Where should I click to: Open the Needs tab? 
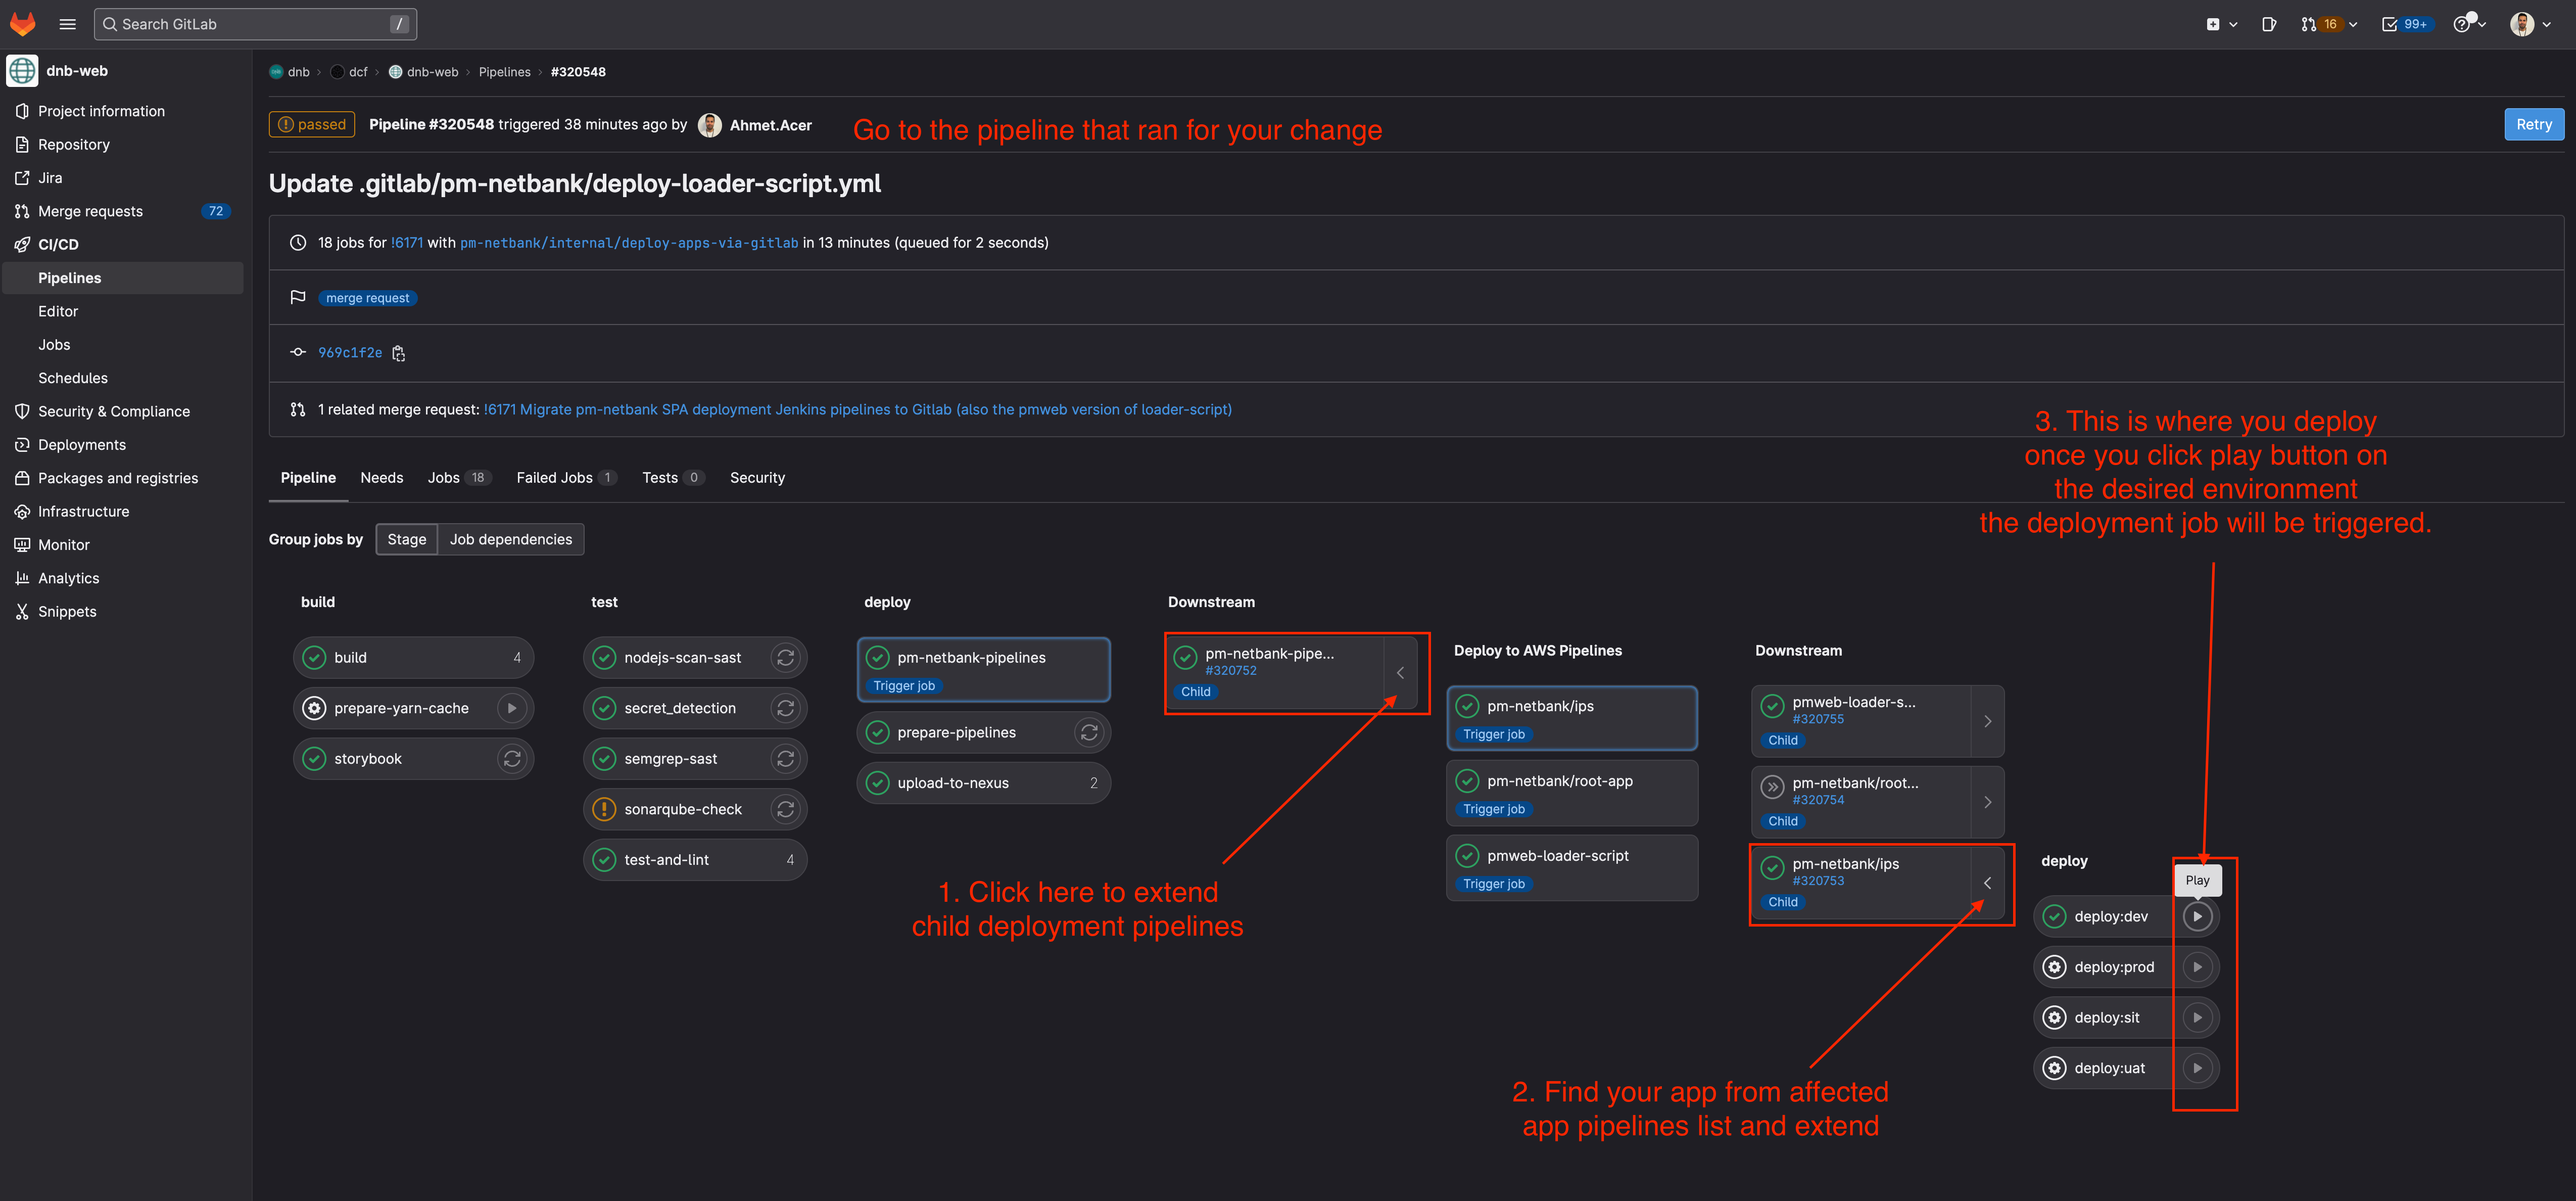pos(382,478)
